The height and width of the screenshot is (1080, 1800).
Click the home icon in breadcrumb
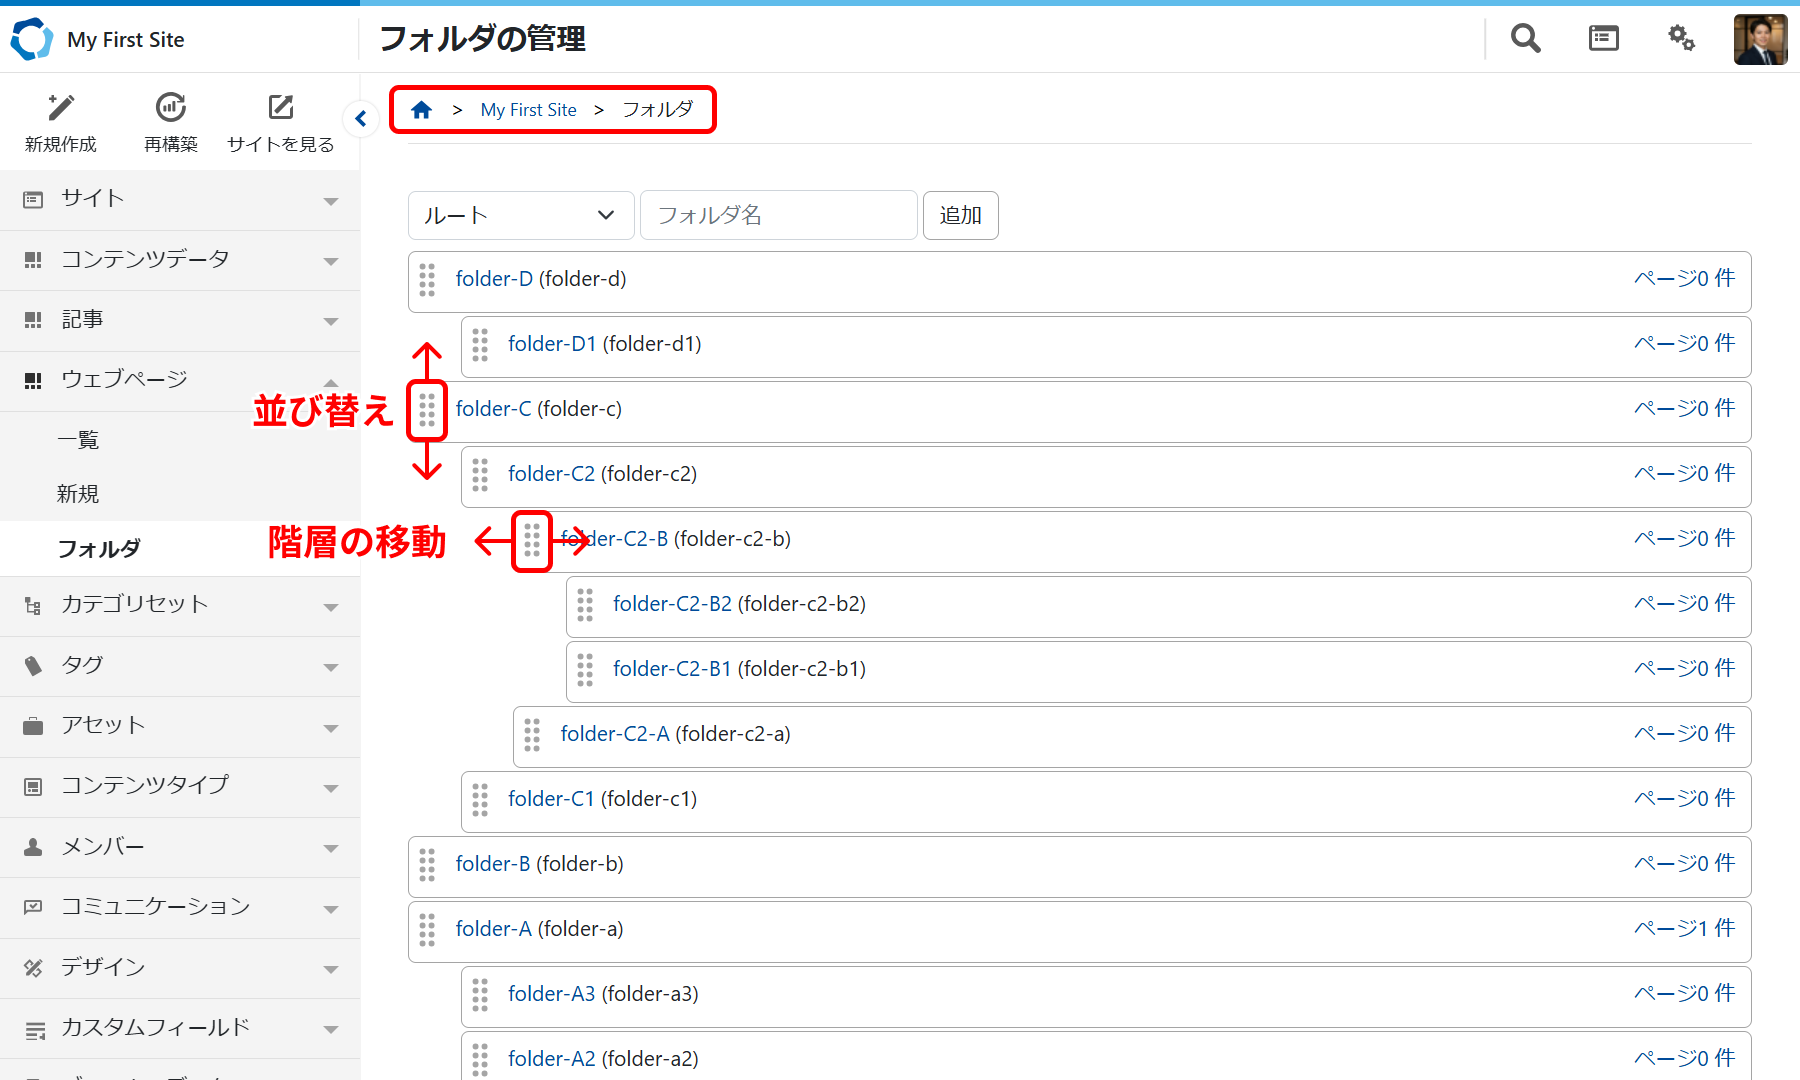[x=421, y=110]
